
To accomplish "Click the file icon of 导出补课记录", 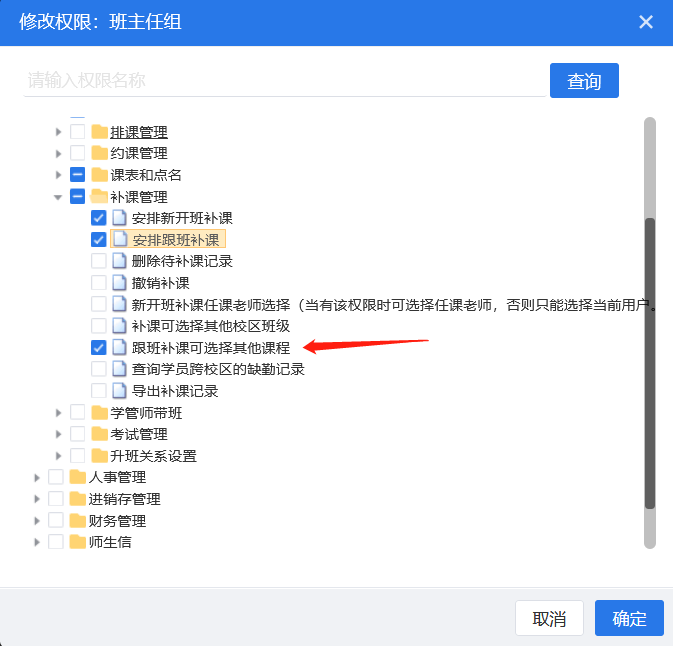I will (119, 391).
